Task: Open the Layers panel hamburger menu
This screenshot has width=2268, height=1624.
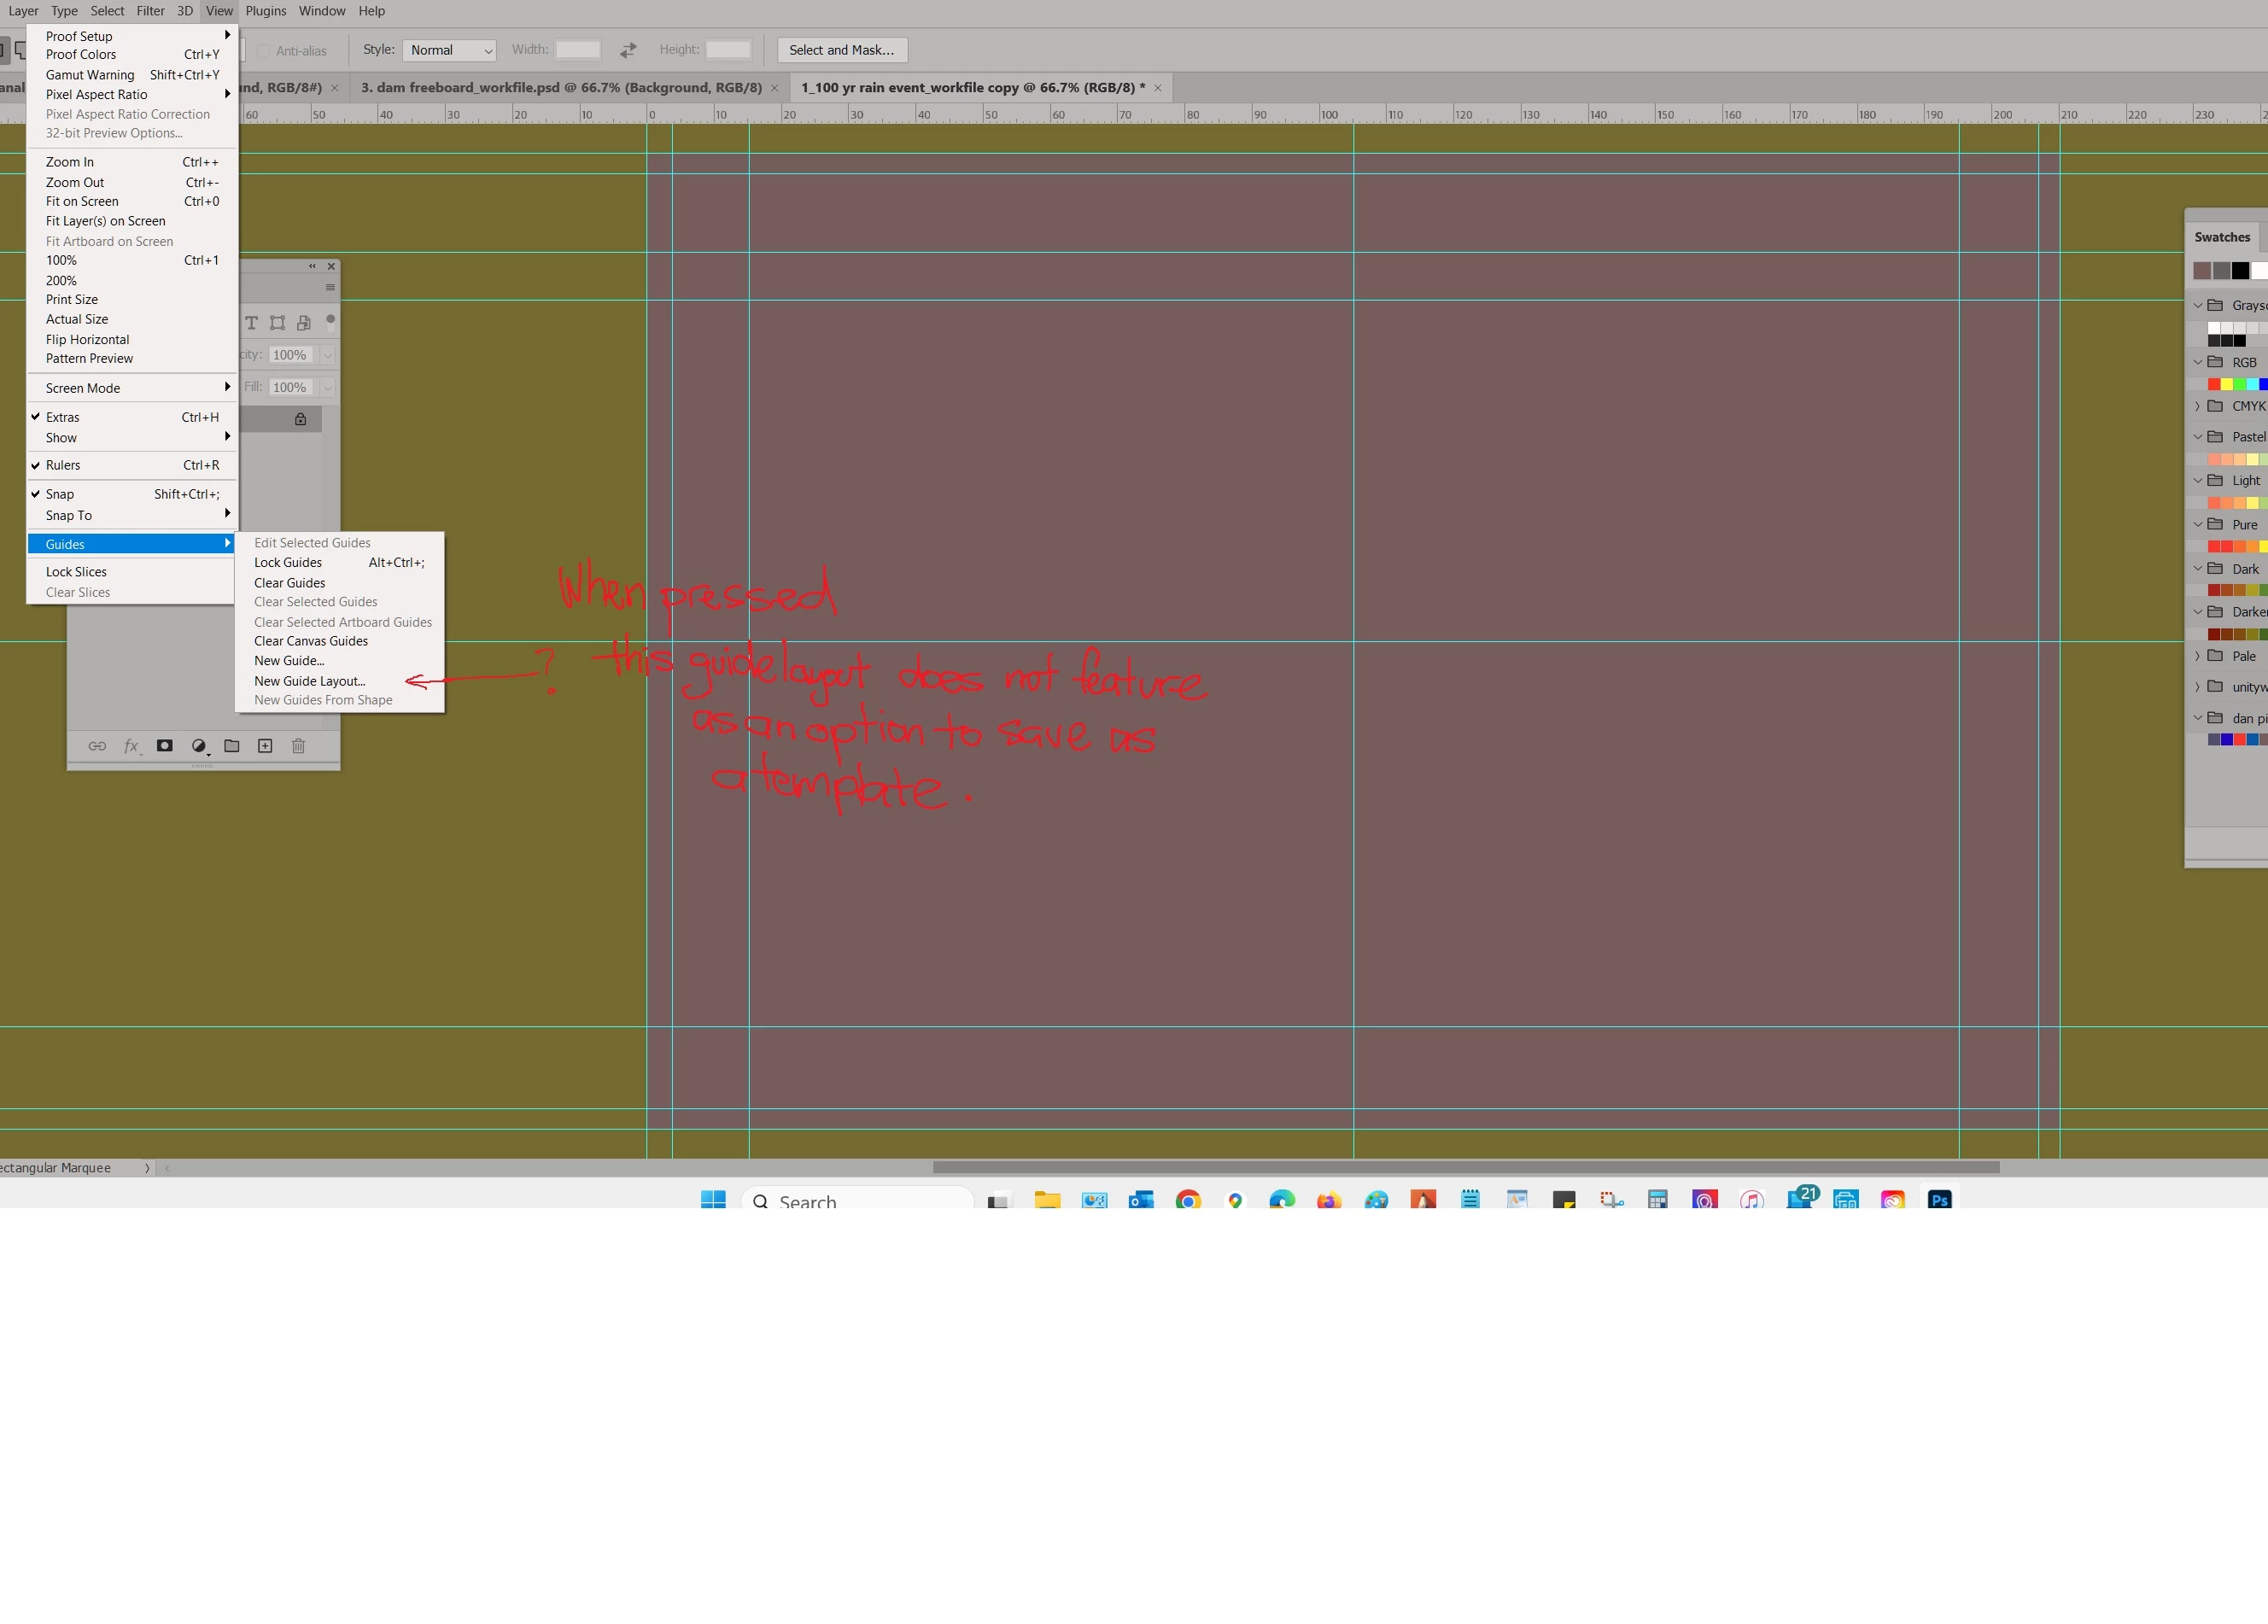Action: 330,288
